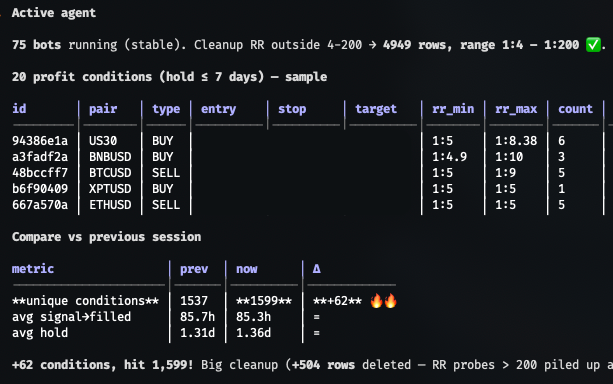Click rr_max value '1:10'
The width and height of the screenshot is (613, 384).
pos(509,156)
